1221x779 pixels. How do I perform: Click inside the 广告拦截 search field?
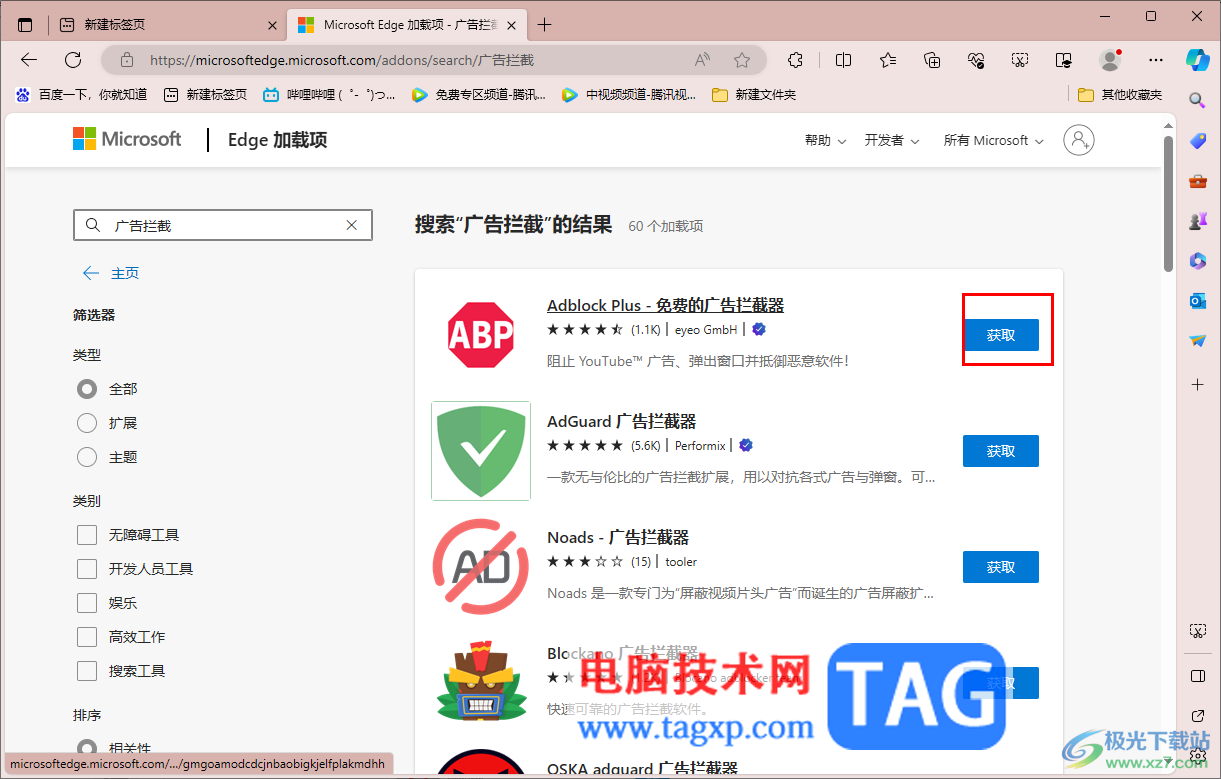225,225
